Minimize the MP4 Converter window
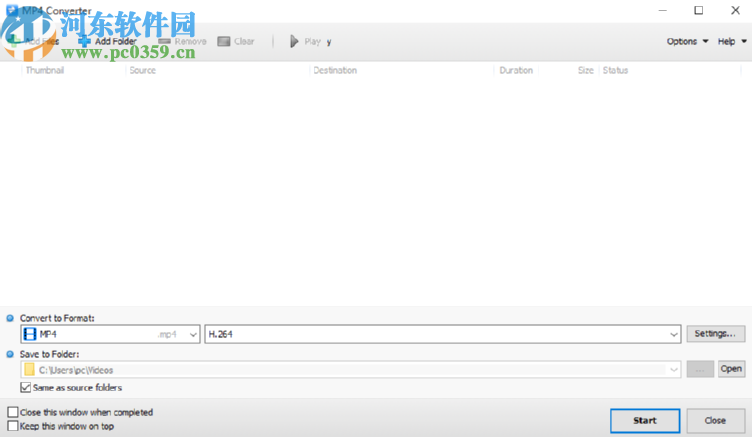The height and width of the screenshot is (437, 752). 663,10
